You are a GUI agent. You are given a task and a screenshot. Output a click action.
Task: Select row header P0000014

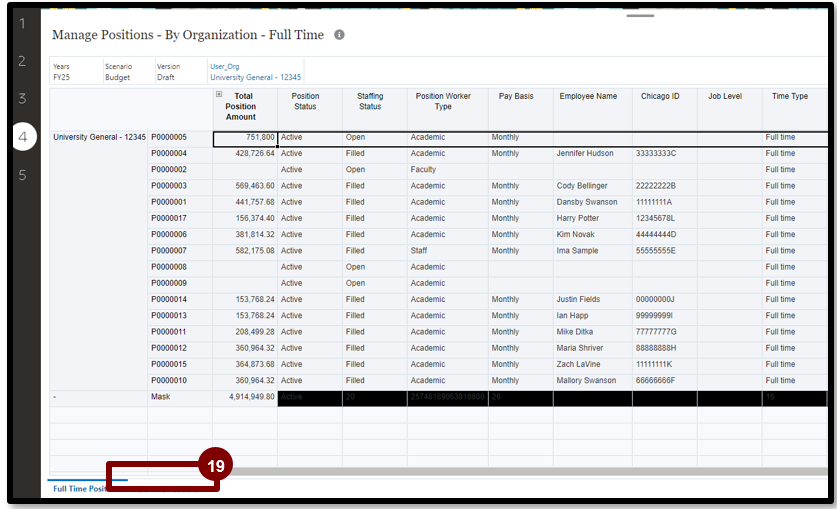point(180,299)
